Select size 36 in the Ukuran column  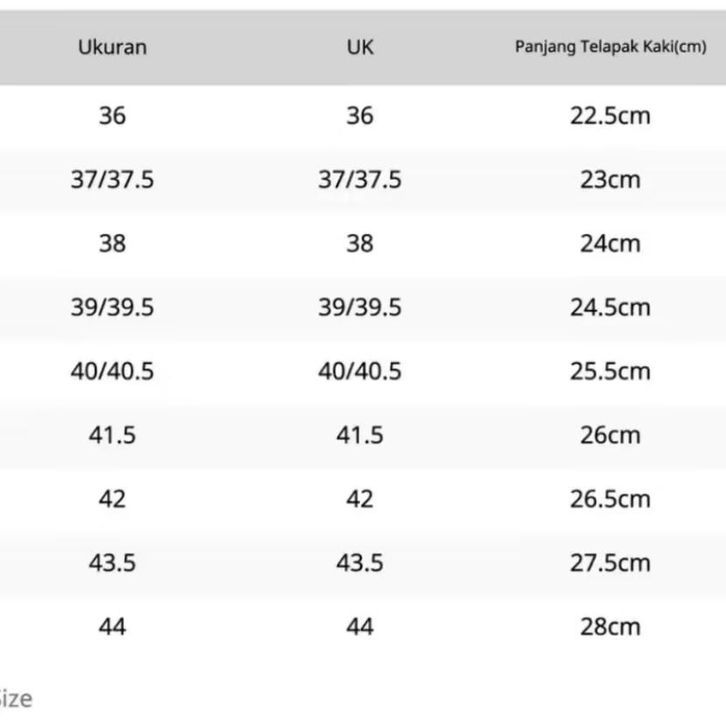112,116
